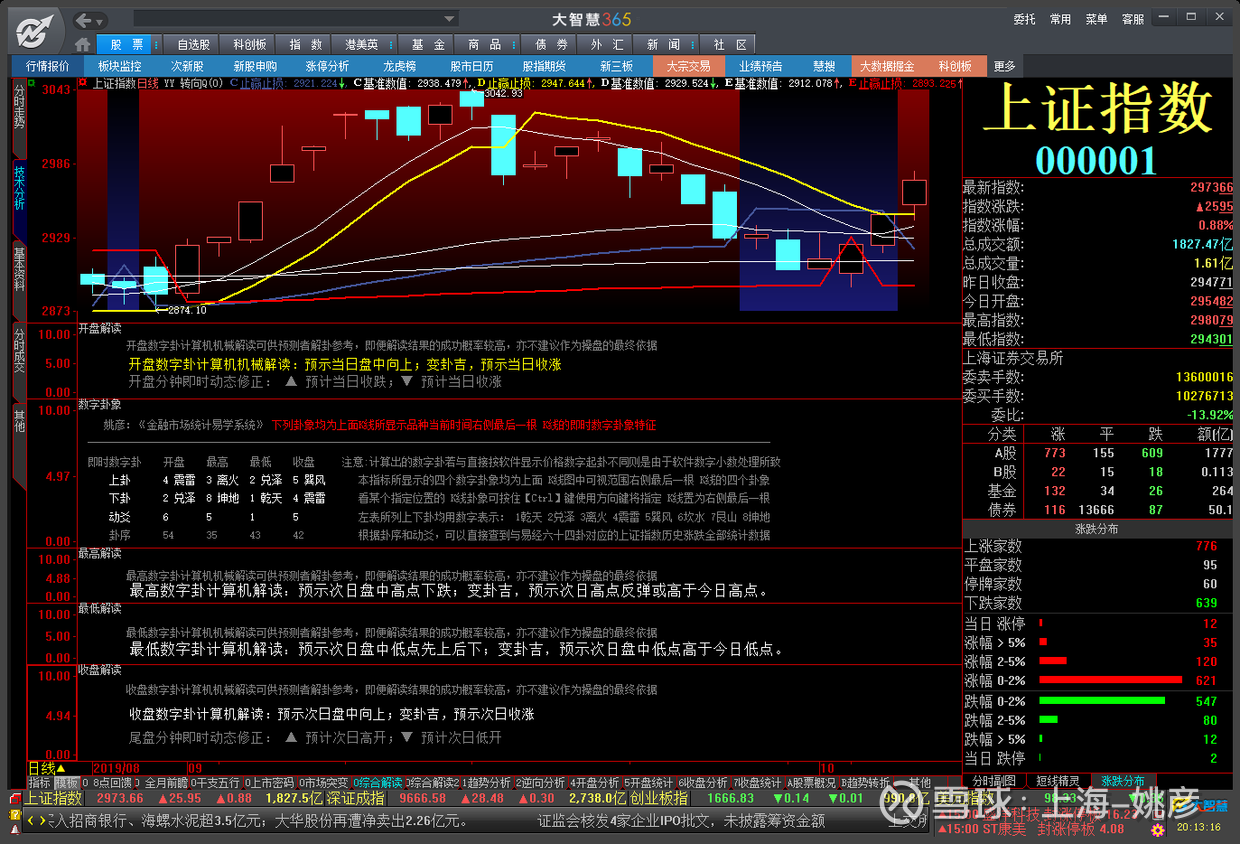Select the 模板 bottom tab
This screenshot has width=1240, height=844.
(65, 783)
